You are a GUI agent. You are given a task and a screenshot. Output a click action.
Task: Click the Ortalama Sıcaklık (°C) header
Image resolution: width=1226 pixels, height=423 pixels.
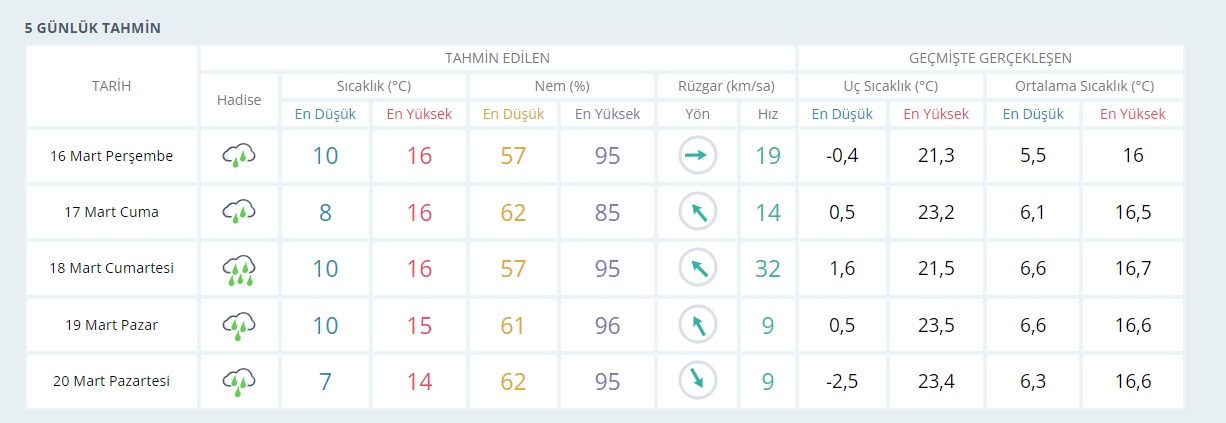(x=1084, y=86)
